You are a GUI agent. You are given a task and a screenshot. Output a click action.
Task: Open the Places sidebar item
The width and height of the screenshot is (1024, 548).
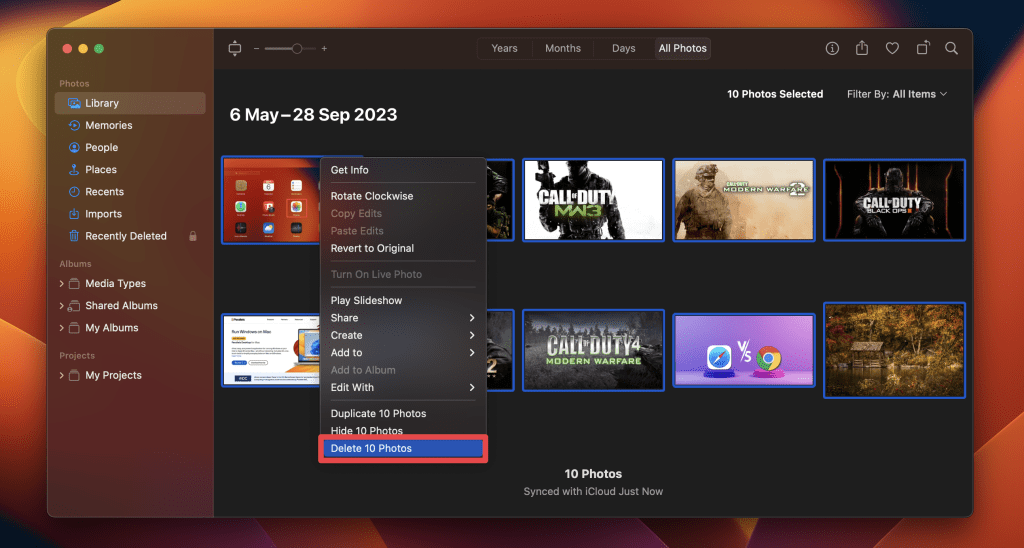100,170
